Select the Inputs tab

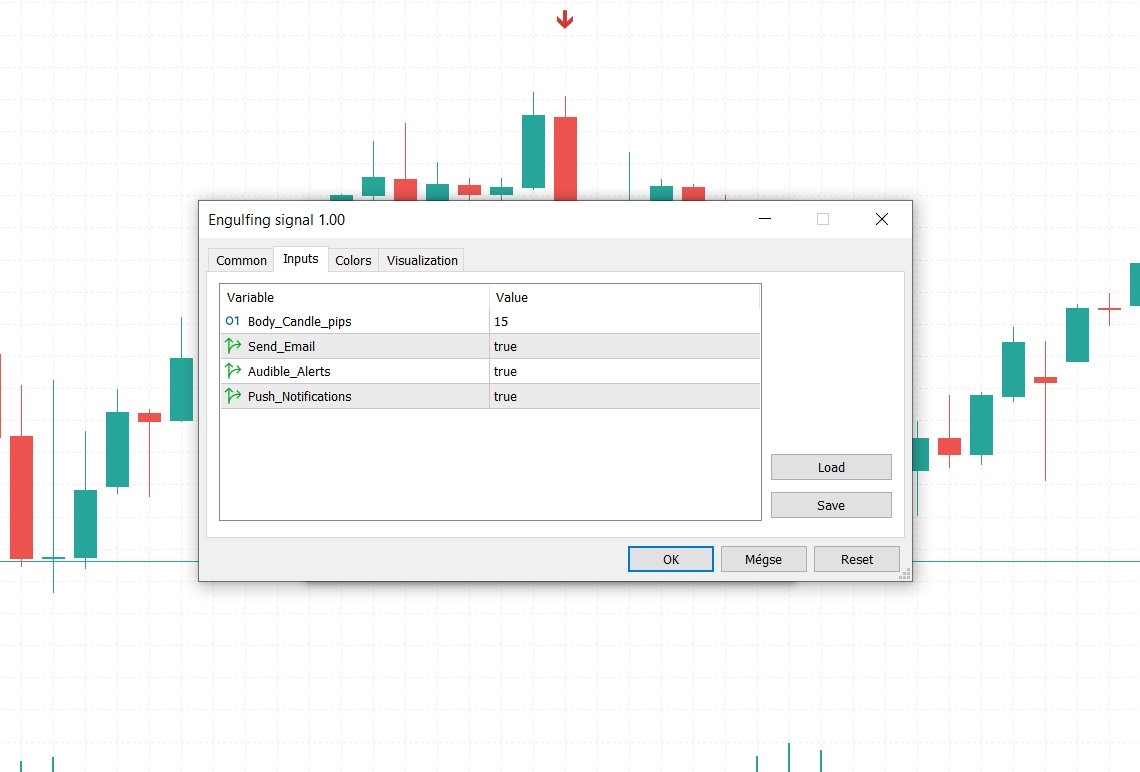300,258
